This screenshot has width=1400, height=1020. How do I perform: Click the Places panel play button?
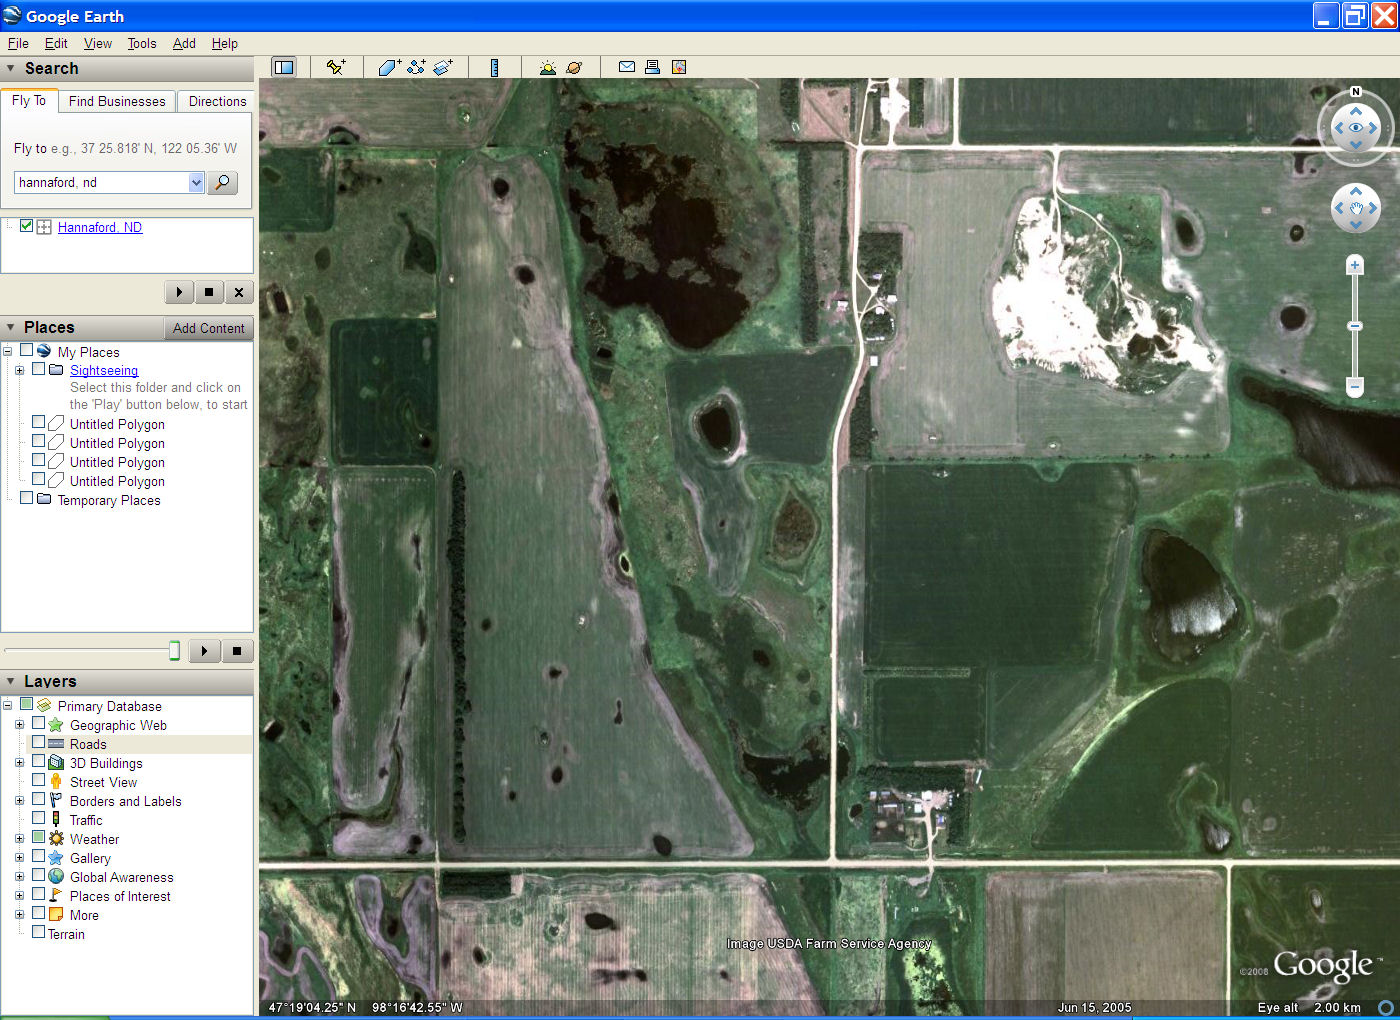tap(204, 651)
